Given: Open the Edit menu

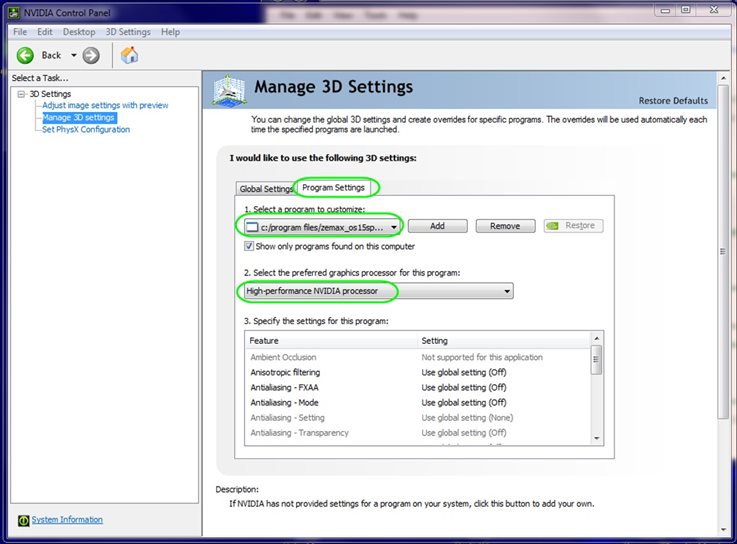Looking at the screenshot, I should tap(45, 32).
